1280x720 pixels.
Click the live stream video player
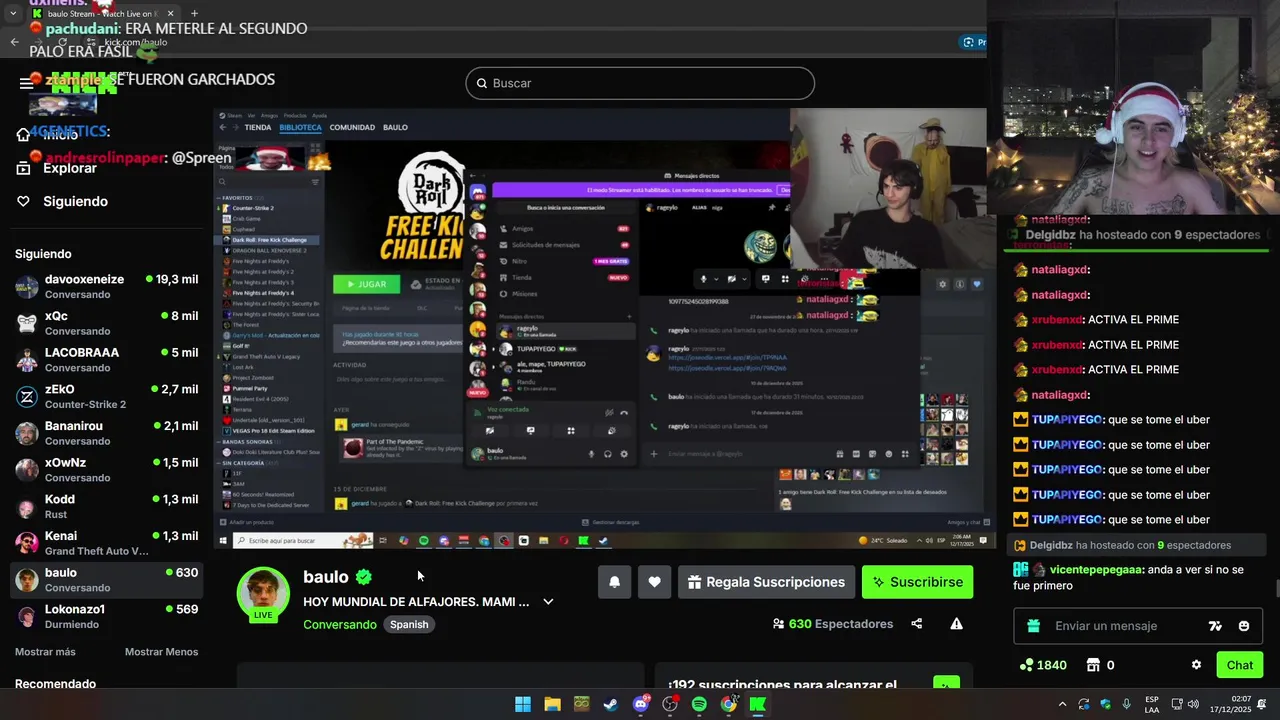tap(605, 328)
